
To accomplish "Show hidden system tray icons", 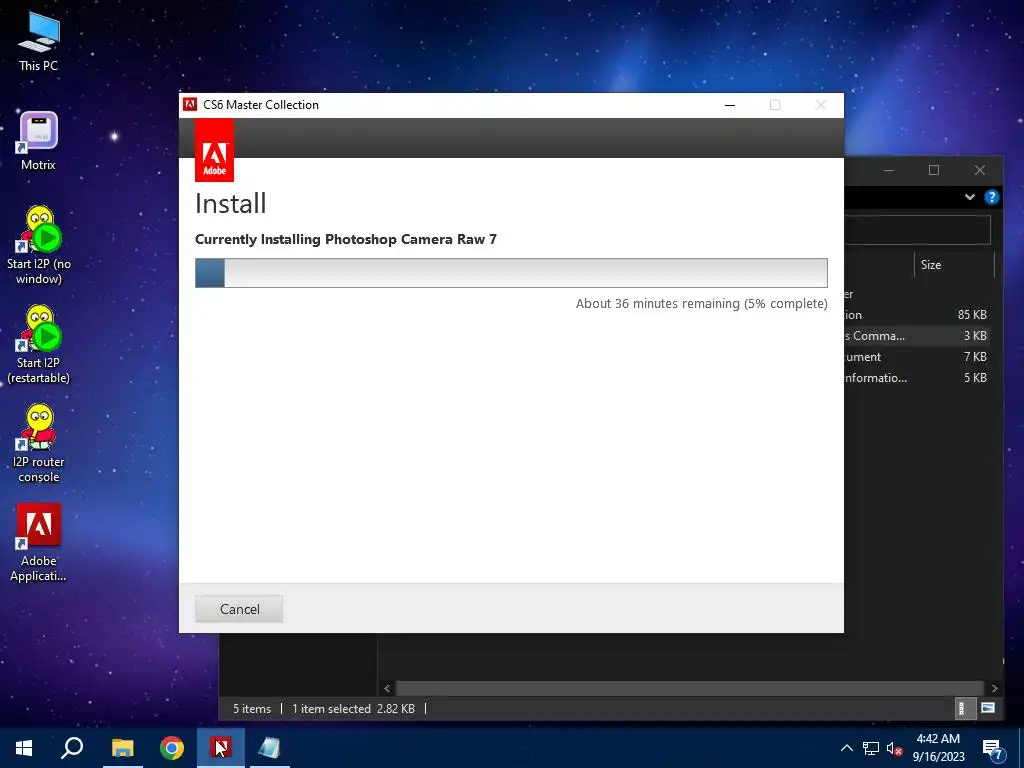I will 846,748.
